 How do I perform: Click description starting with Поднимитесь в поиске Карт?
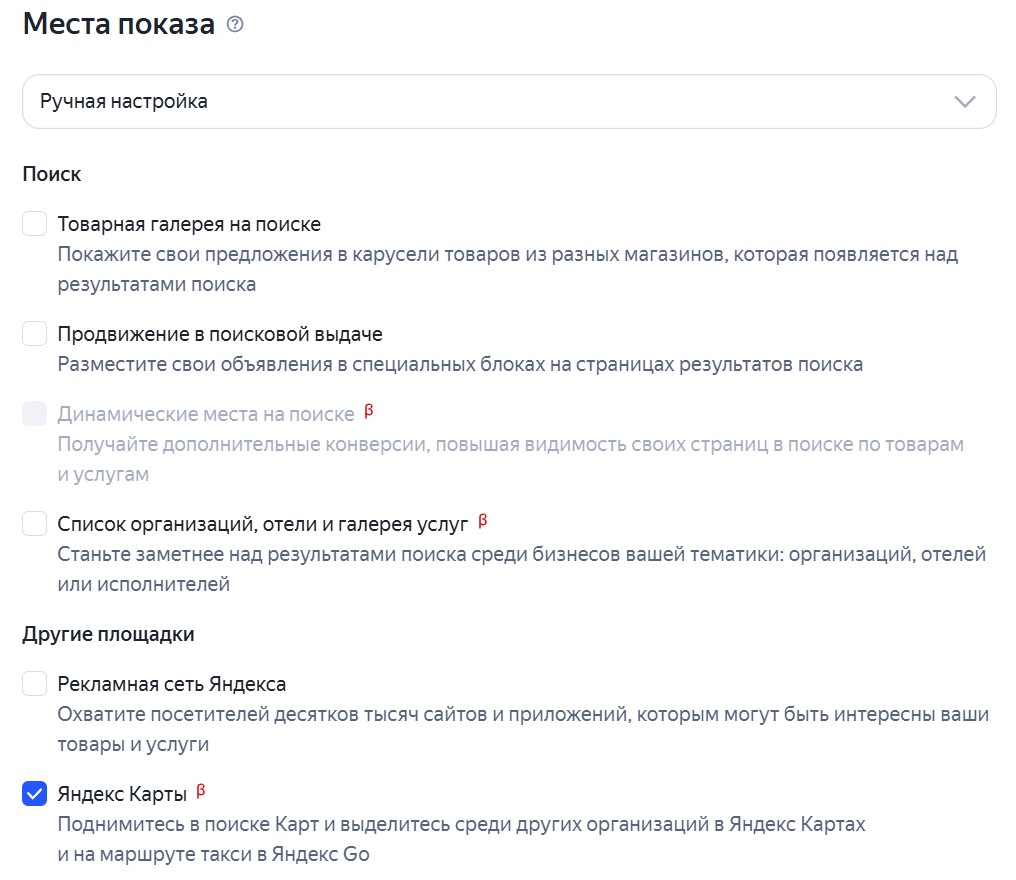[461, 839]
